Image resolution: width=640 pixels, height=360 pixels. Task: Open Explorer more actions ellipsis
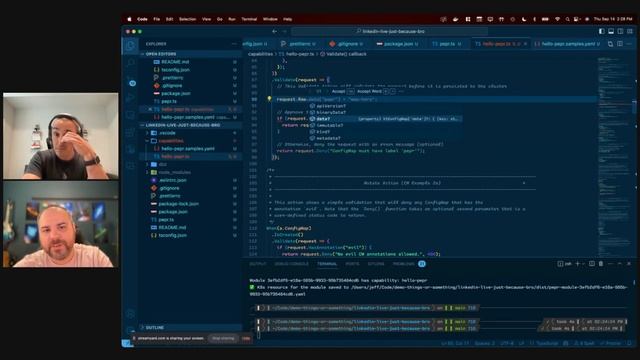point(234,44)
